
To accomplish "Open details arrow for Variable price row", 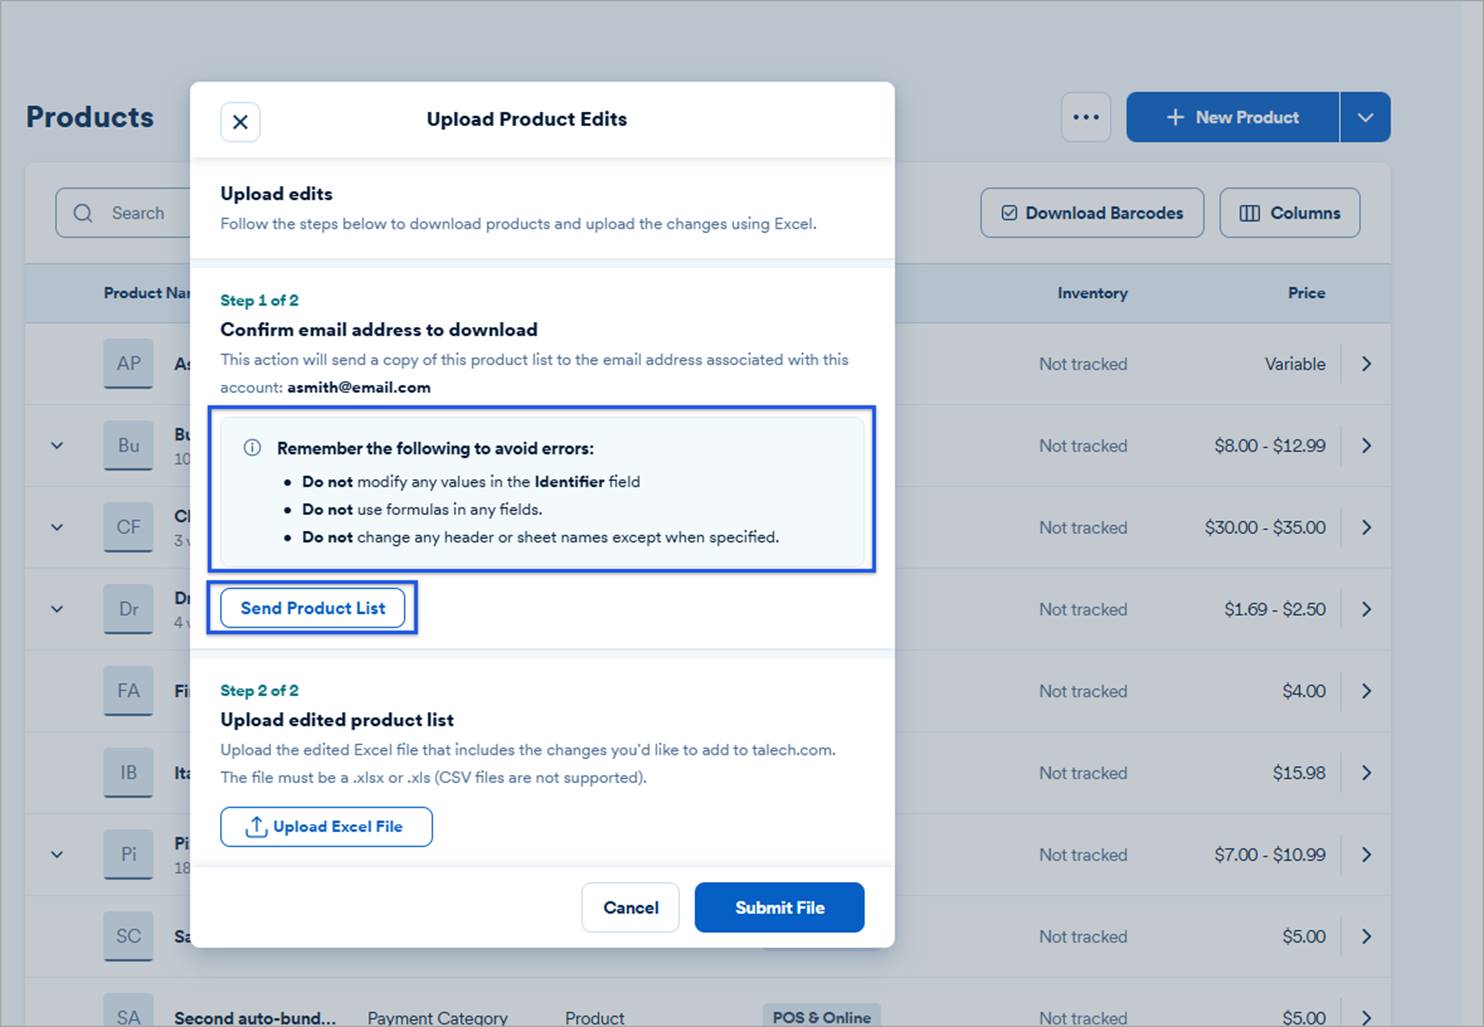I will [1366, 364].
